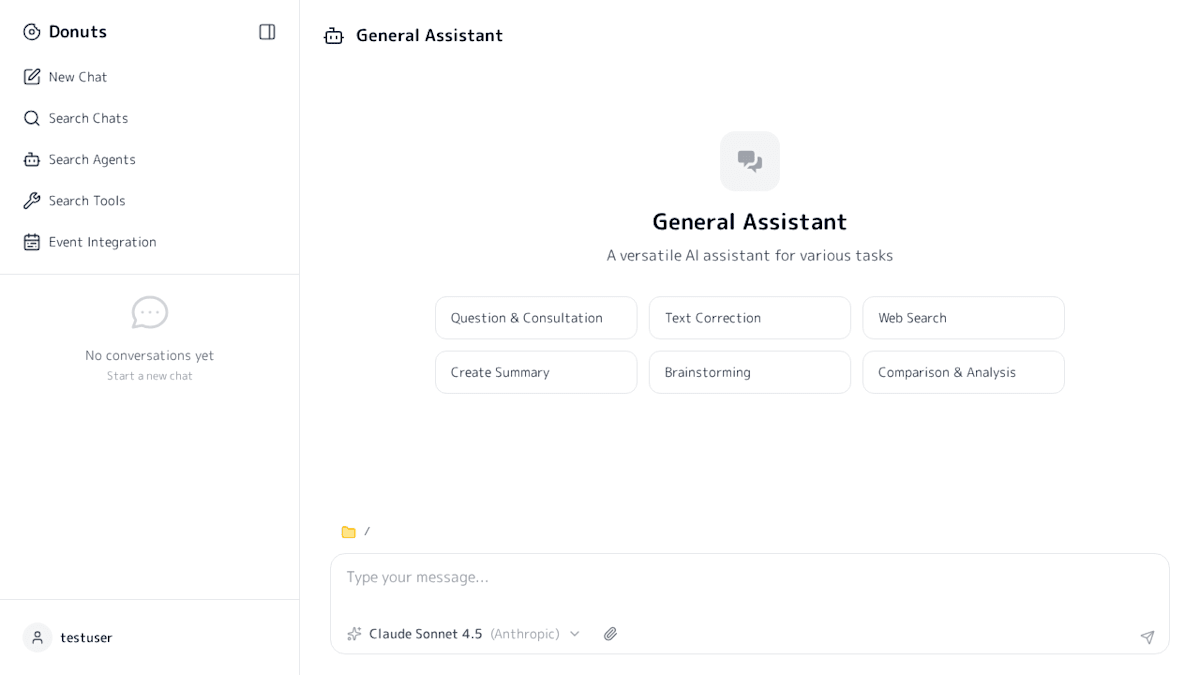Open the Claude Sonnet 4.5 model dropdown
Viewport: 1200px width, 675px height.
pos(464,634)
